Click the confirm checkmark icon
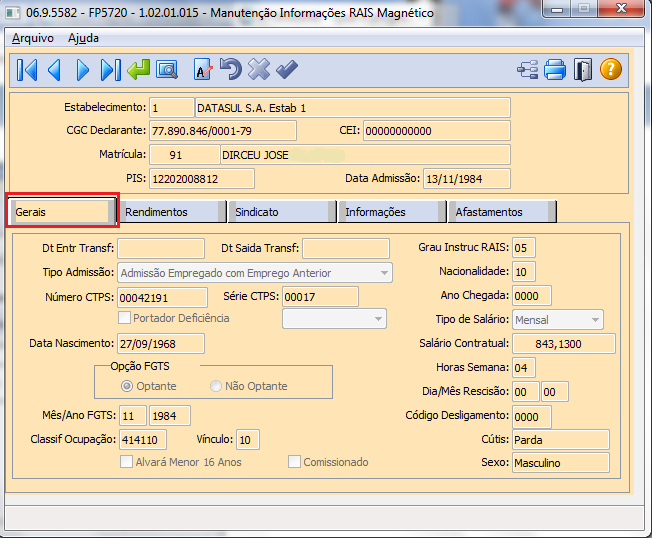 point(287,69)
